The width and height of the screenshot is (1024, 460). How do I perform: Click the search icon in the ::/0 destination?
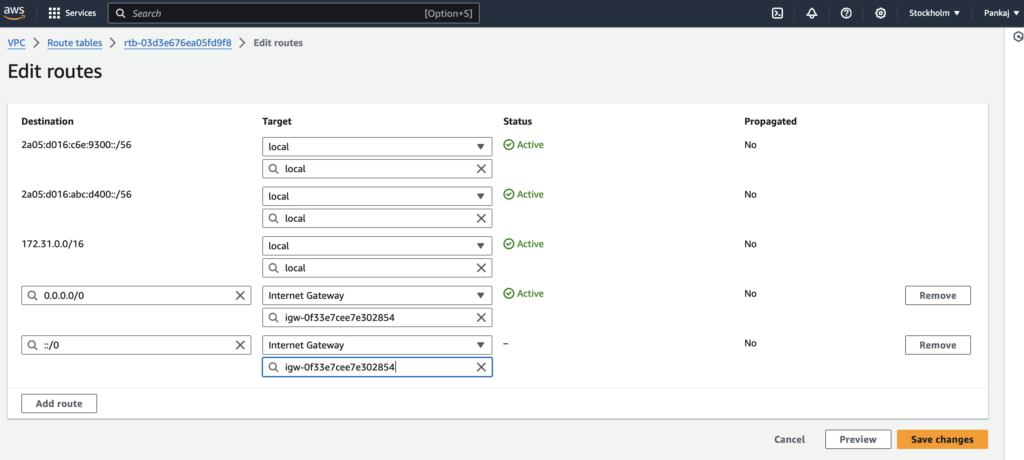click(x=32, y=345)
